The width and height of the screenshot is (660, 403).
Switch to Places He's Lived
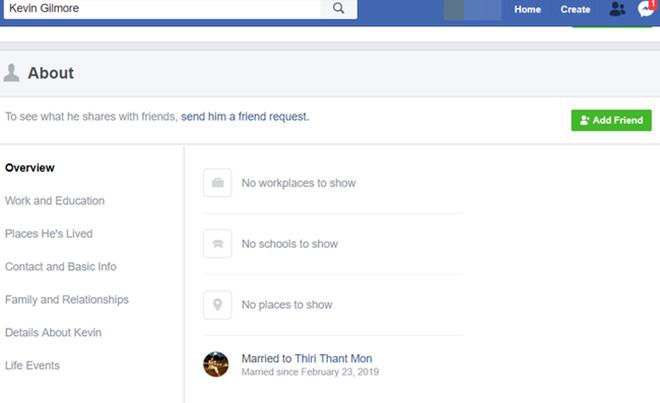point(49,234)
